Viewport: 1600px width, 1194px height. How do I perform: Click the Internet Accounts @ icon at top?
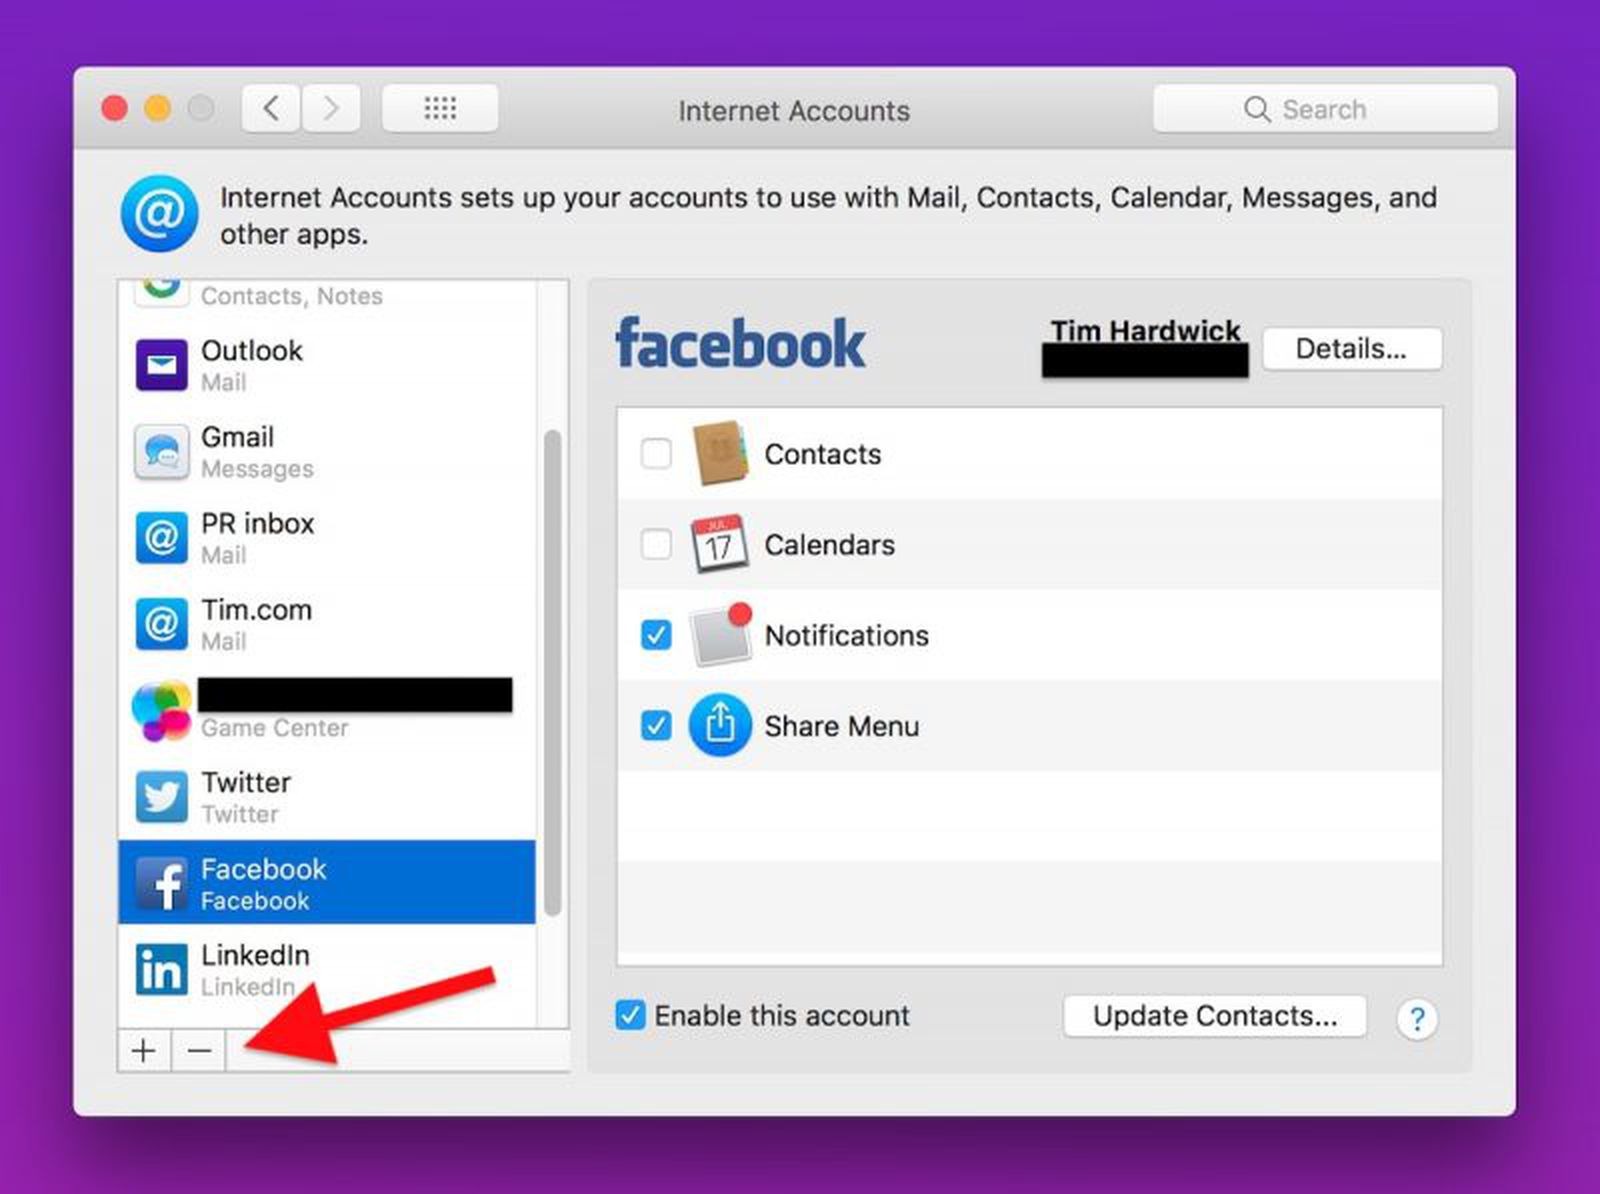coord(158,213)
